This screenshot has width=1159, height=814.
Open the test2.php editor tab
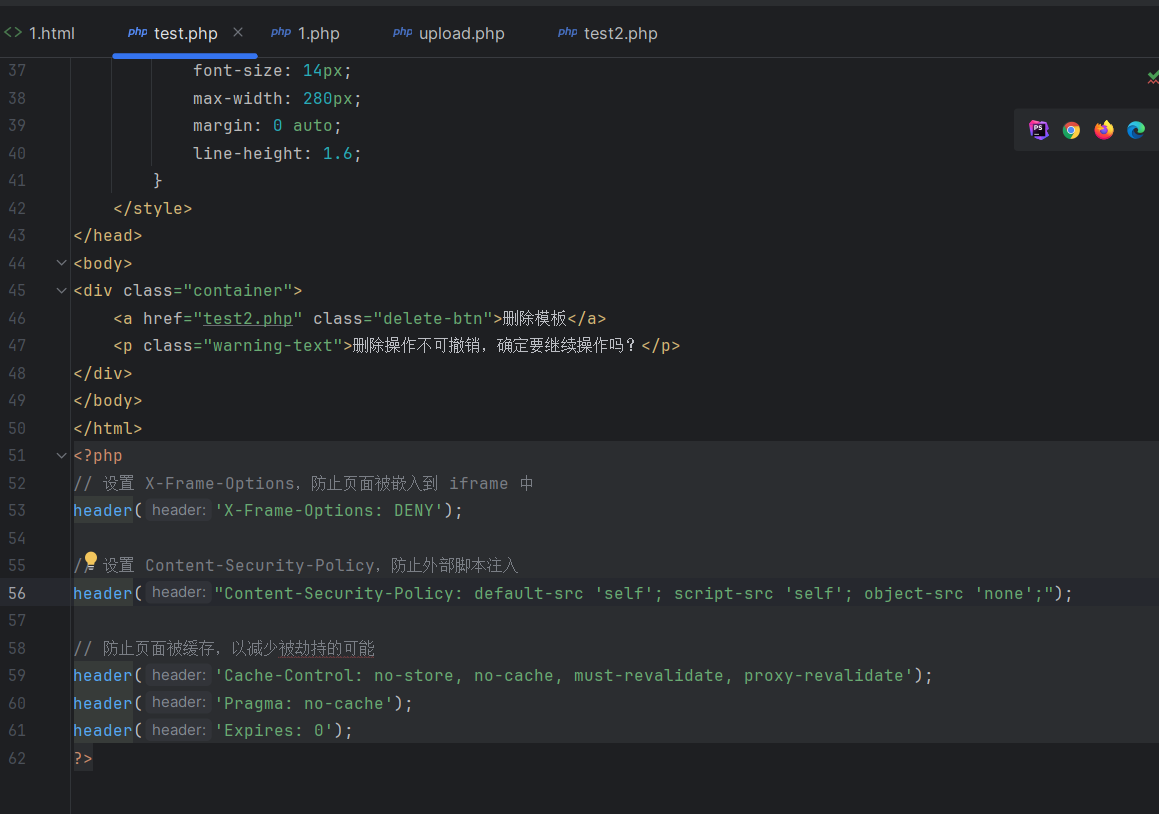click(x=608, y=33)
